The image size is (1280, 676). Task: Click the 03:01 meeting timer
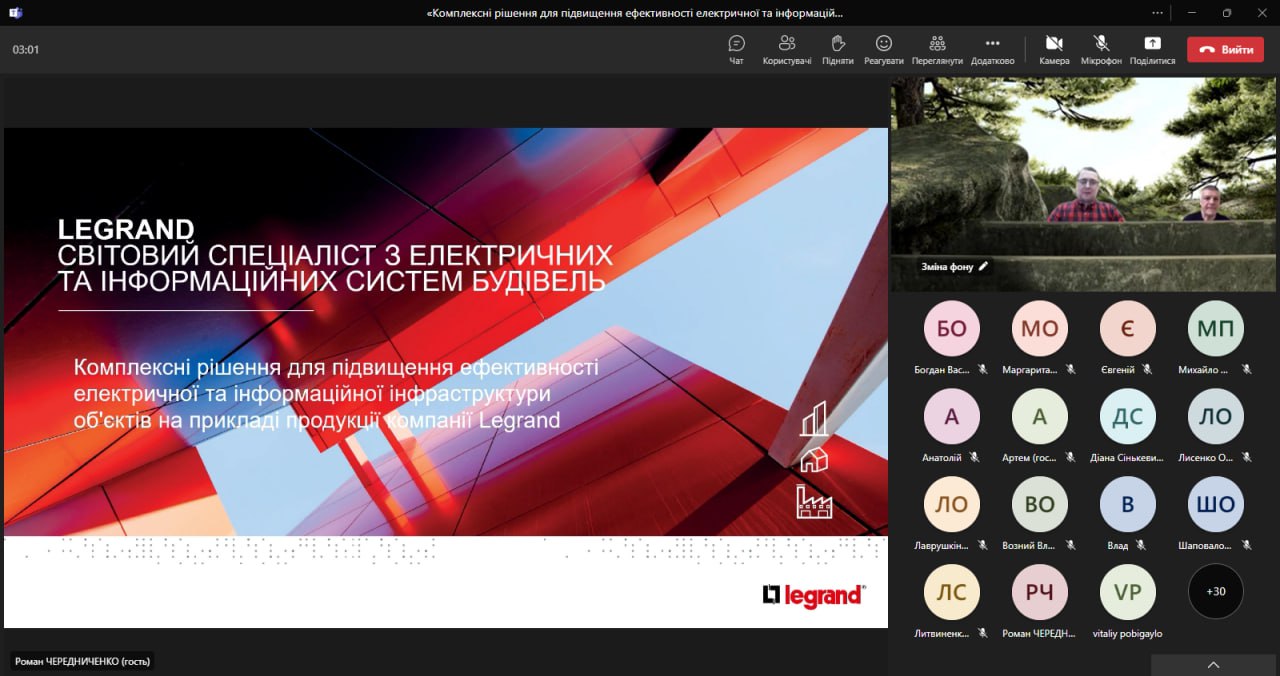(x=26, y=49)
